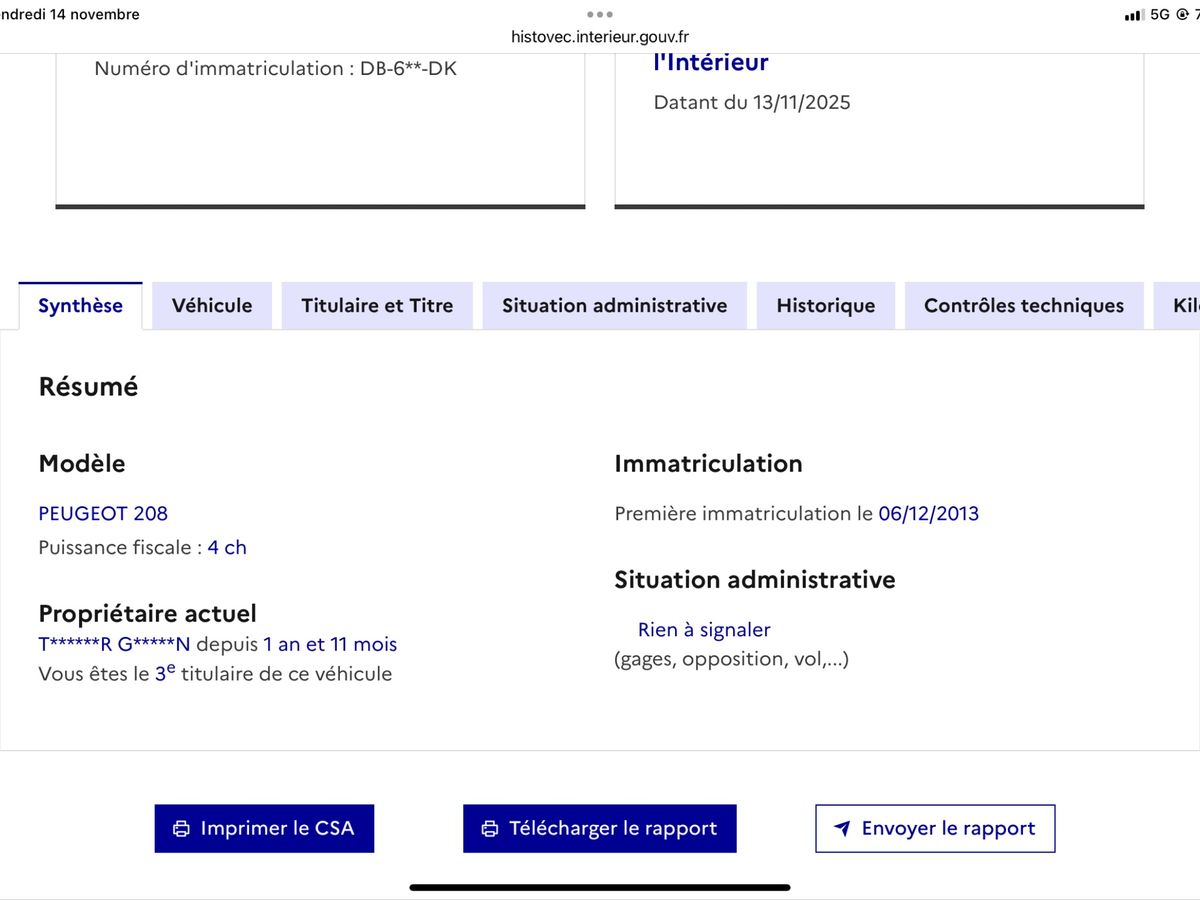Click the printer icon on Imprimer le CSA

pos(181,829)
